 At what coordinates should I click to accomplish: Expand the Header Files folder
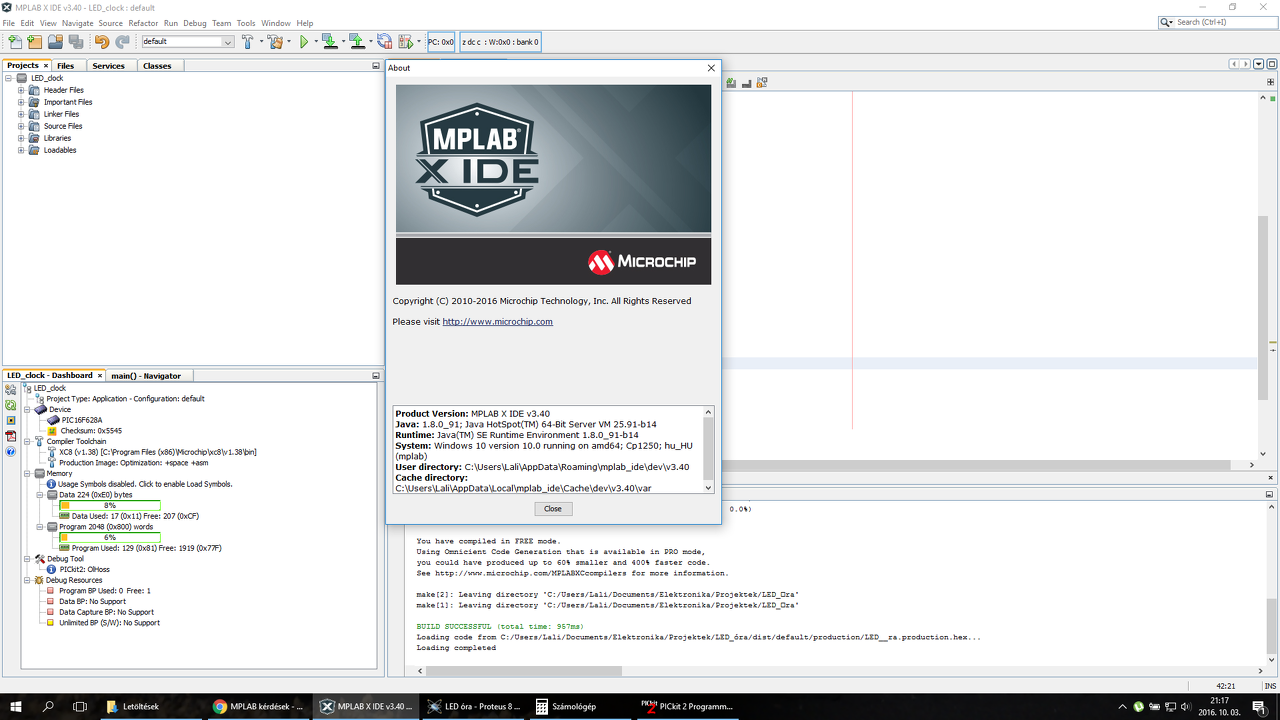coord(21,90)
